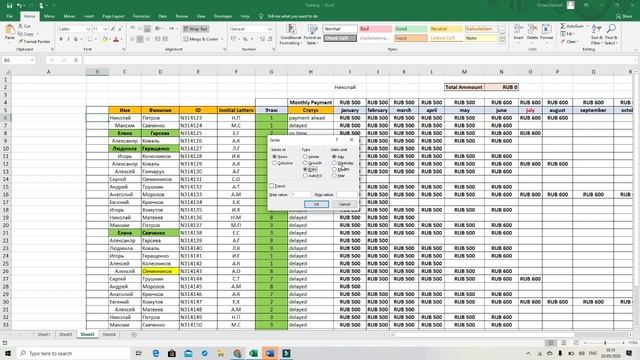This screenshot has width=640, height=360.
Task: Click the AutoSum sigma icon
Action: point(563,26)
